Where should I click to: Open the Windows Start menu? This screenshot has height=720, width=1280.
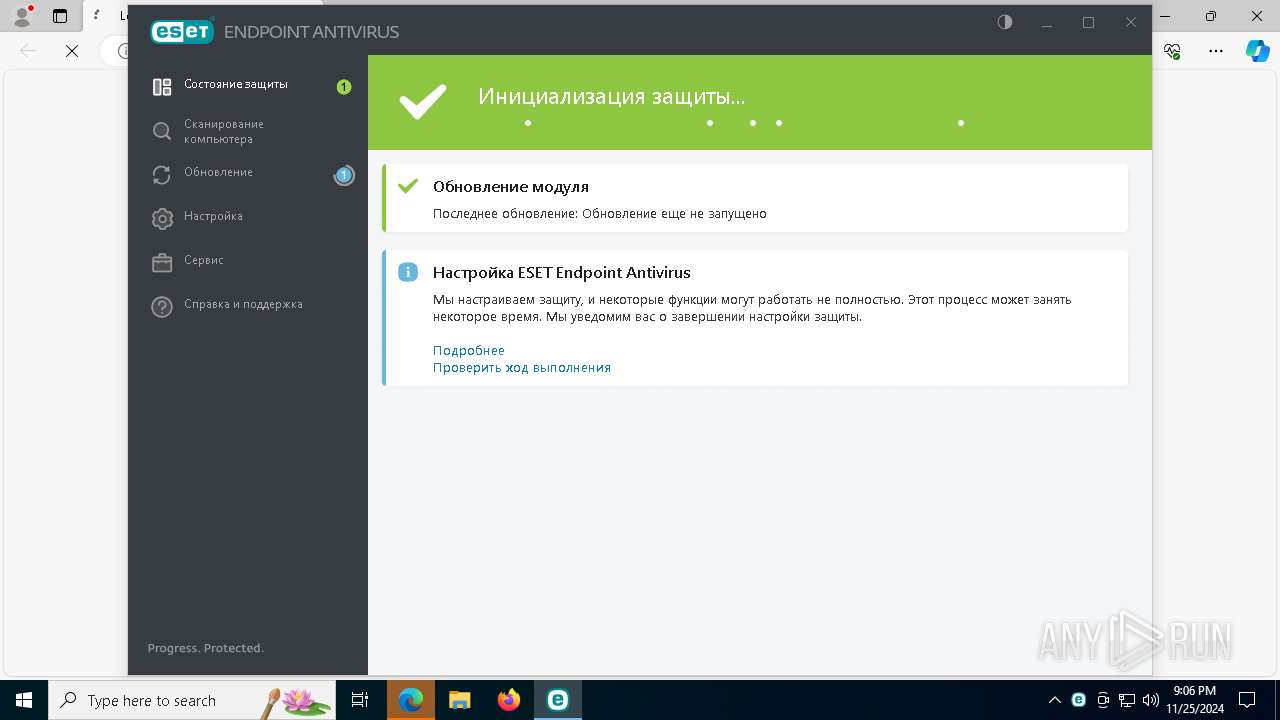[x=24, y=700]
